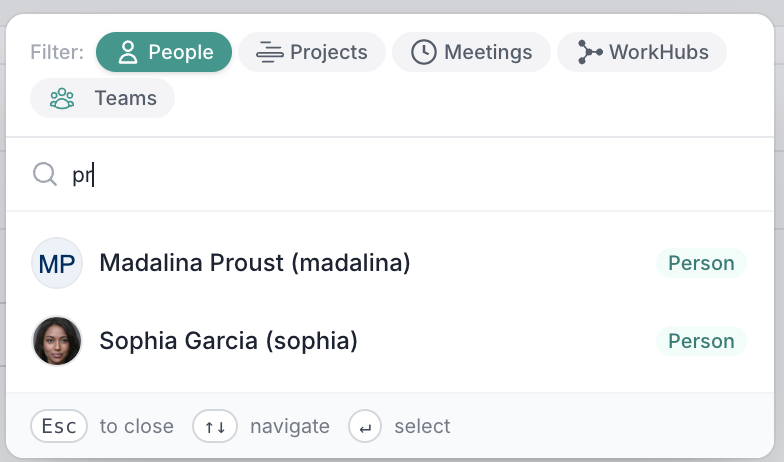Click the stacked-lines icon on the Projects chip
The width and height of the screenshot is (784, 462).
point(269,53)
